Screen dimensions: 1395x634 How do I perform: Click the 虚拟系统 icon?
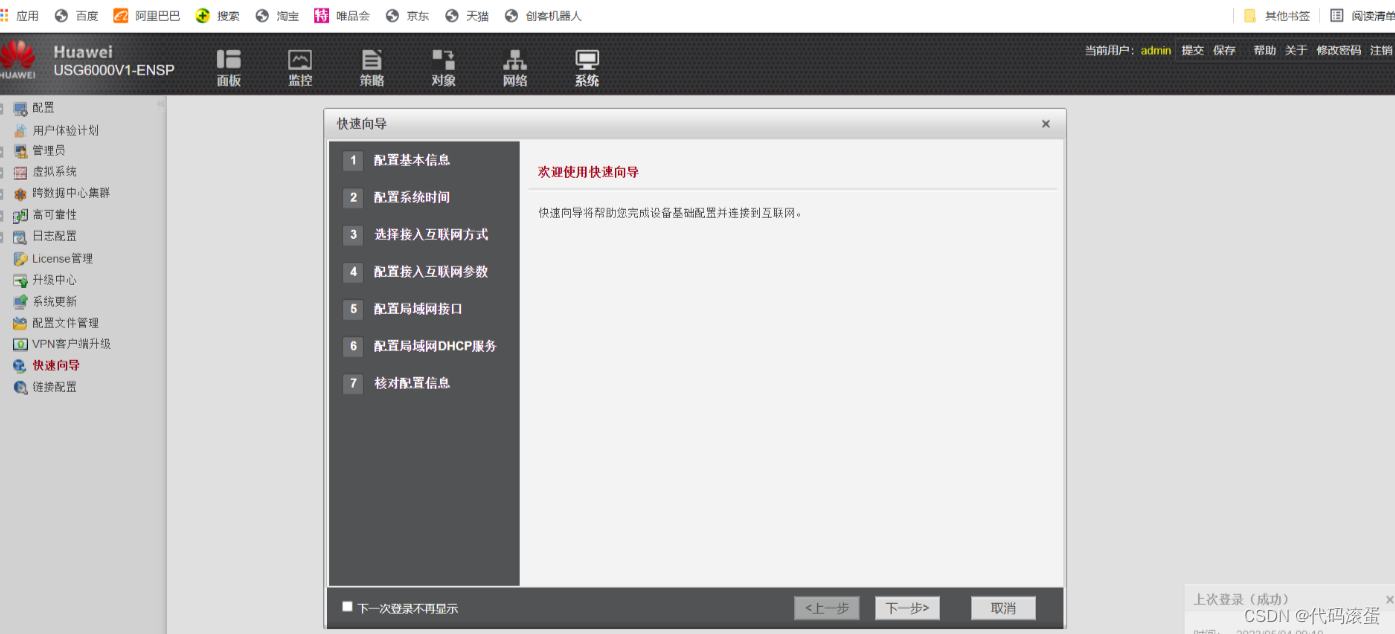[x=20, y=172]
